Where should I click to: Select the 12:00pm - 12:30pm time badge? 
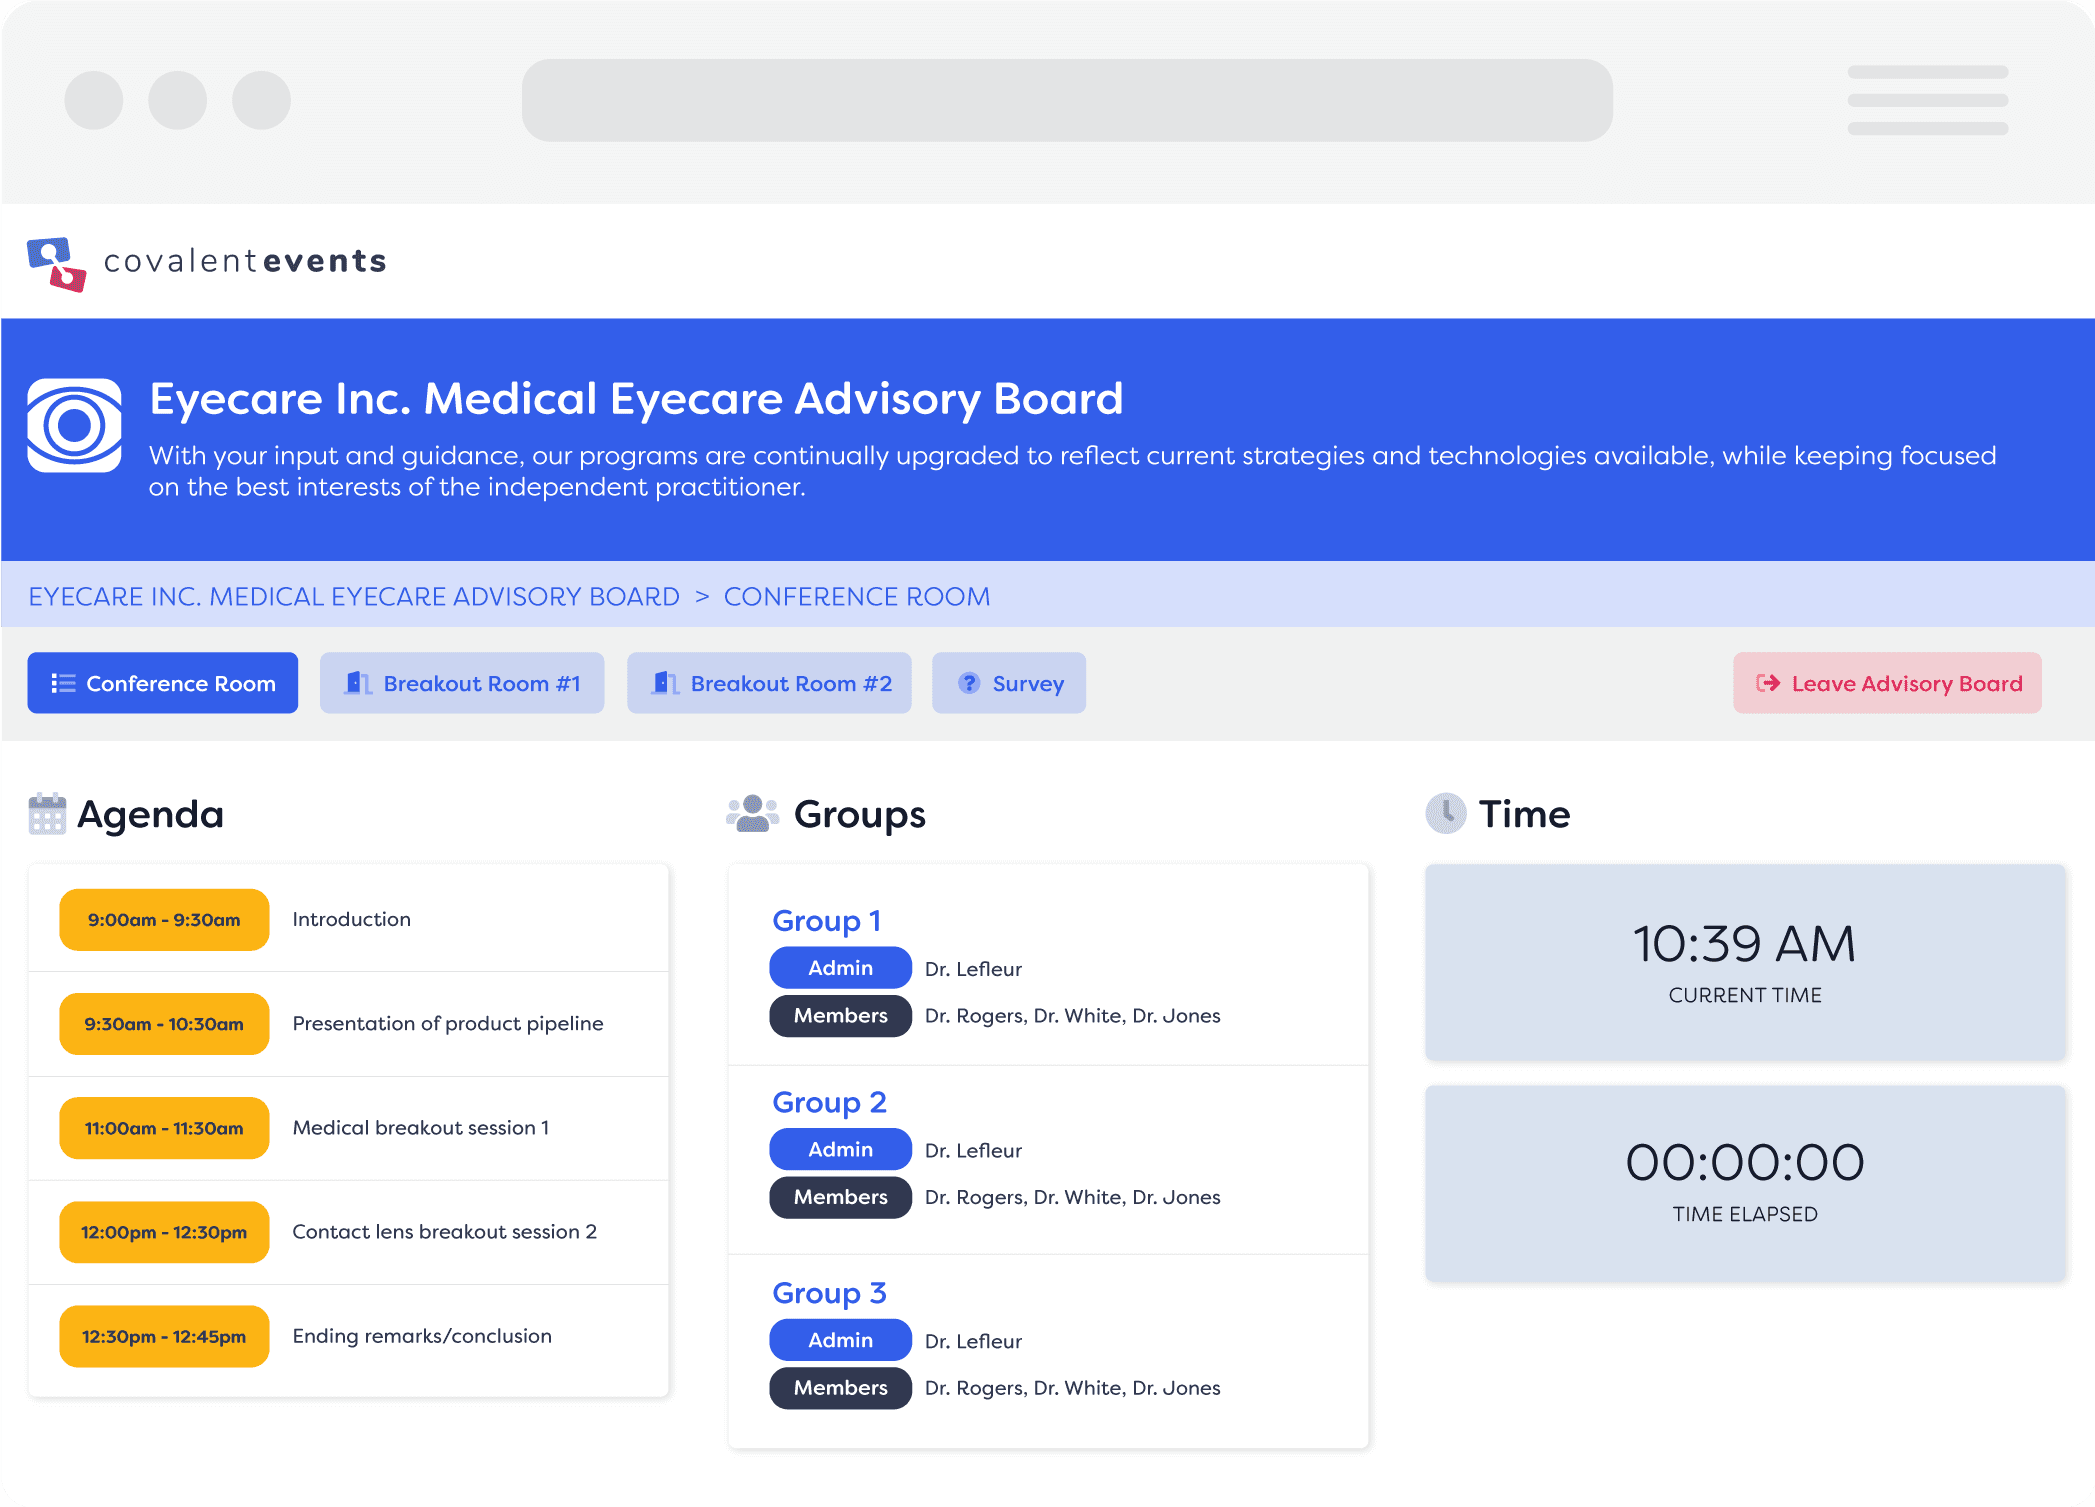coord(164,1232)
